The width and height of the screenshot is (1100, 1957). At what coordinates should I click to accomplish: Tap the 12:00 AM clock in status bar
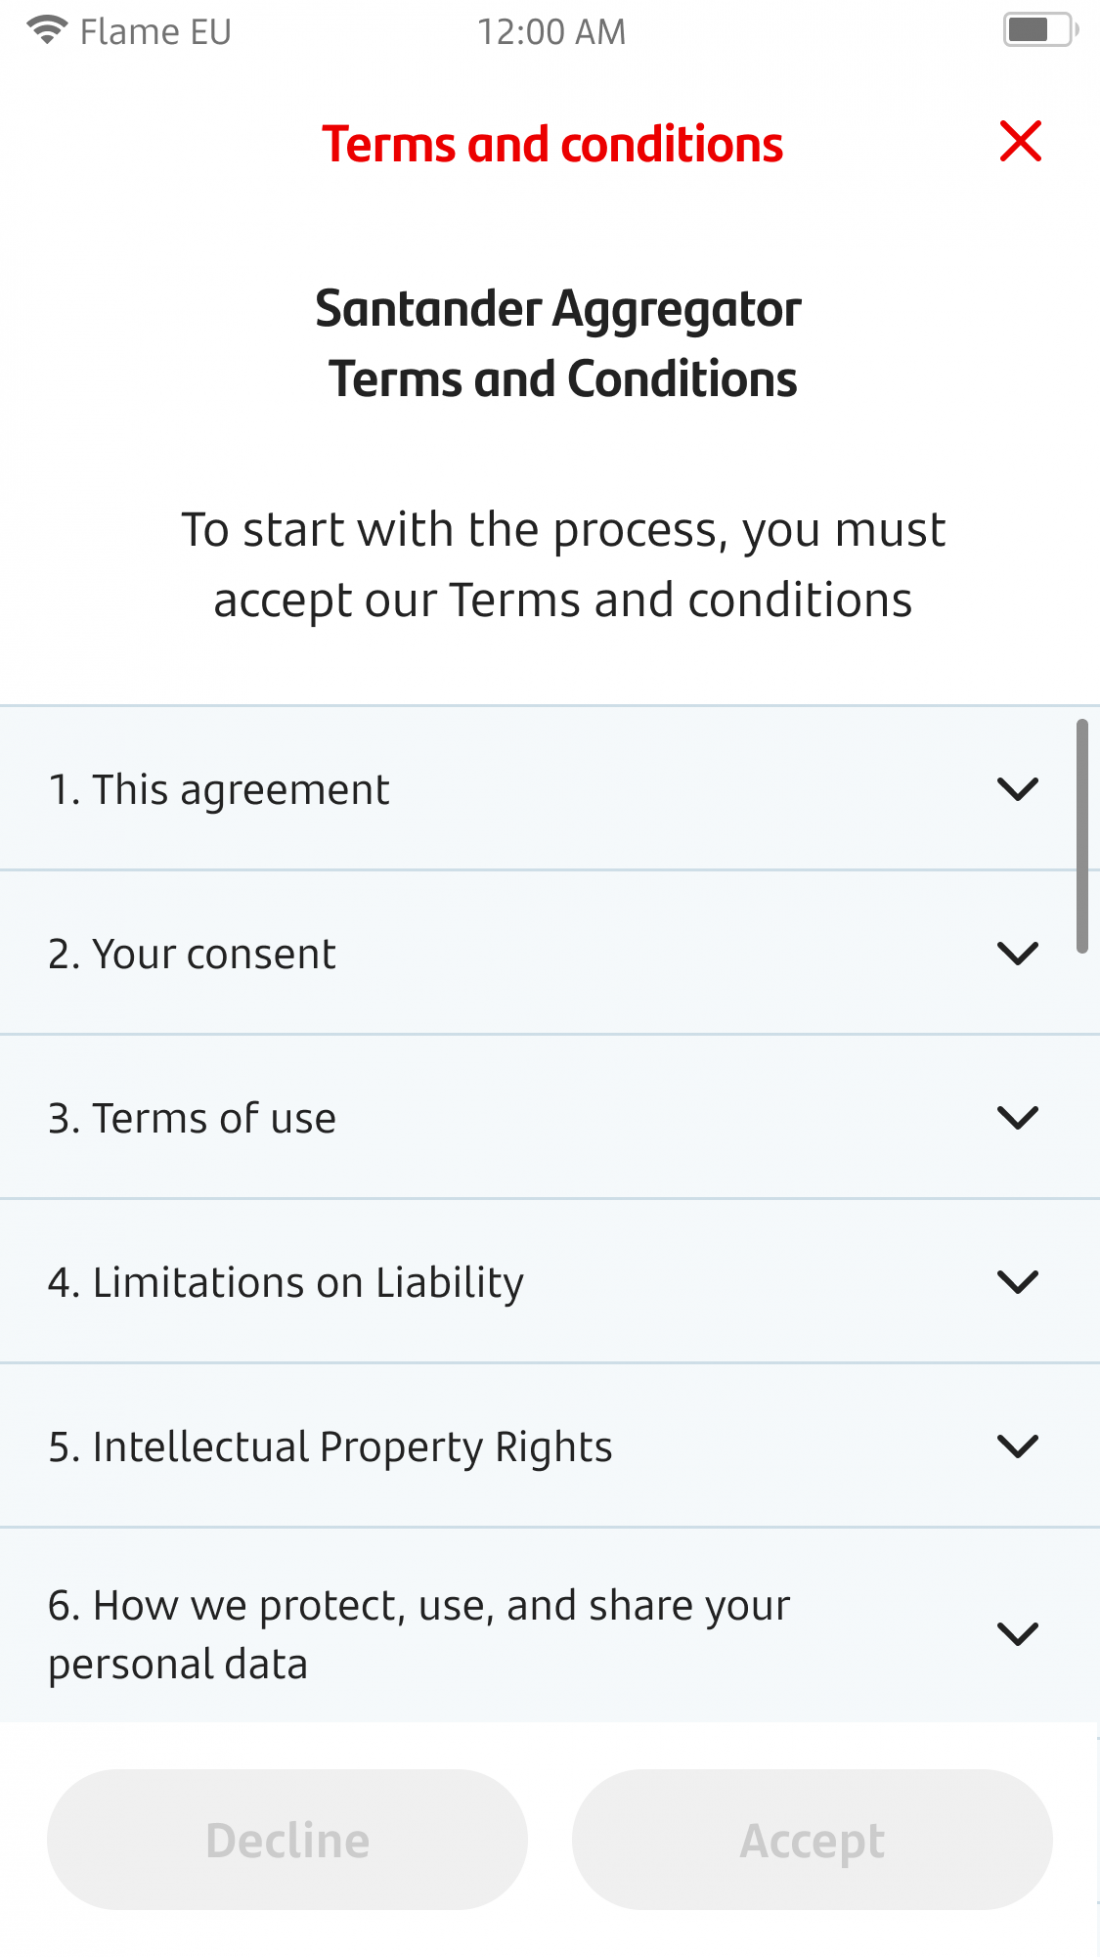[x=551, y=32]
